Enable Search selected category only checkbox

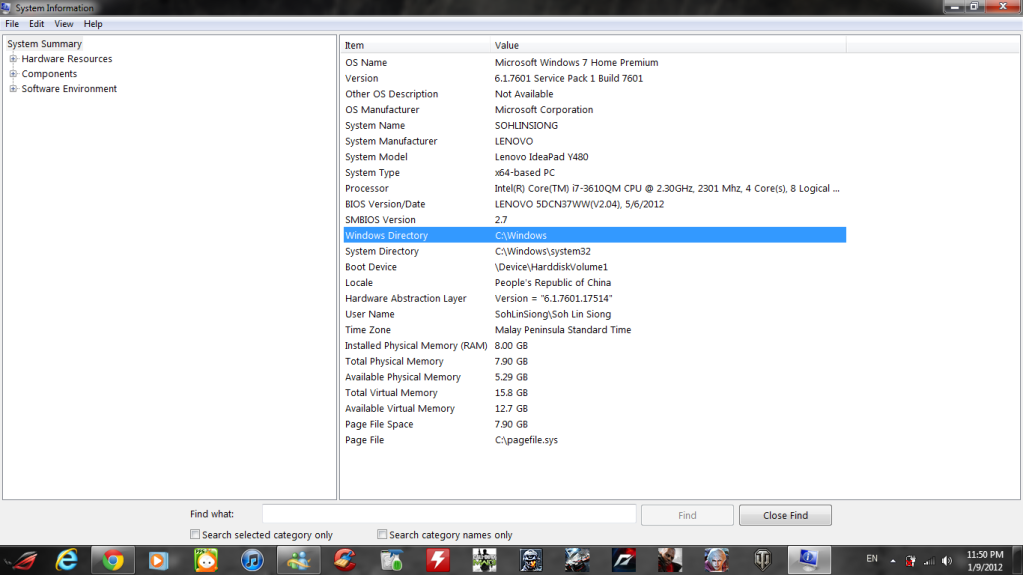coord(195,535)
